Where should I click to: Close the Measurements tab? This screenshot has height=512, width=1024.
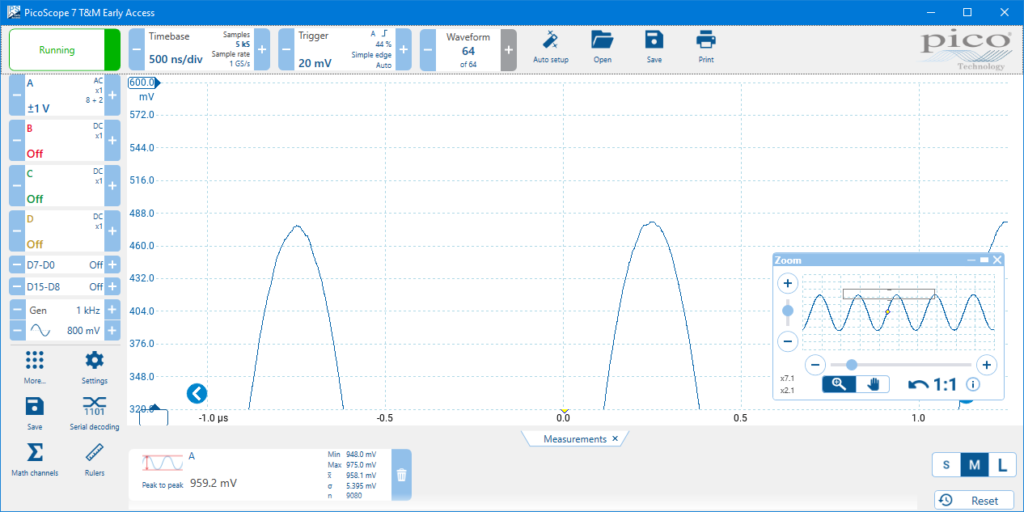615,439
